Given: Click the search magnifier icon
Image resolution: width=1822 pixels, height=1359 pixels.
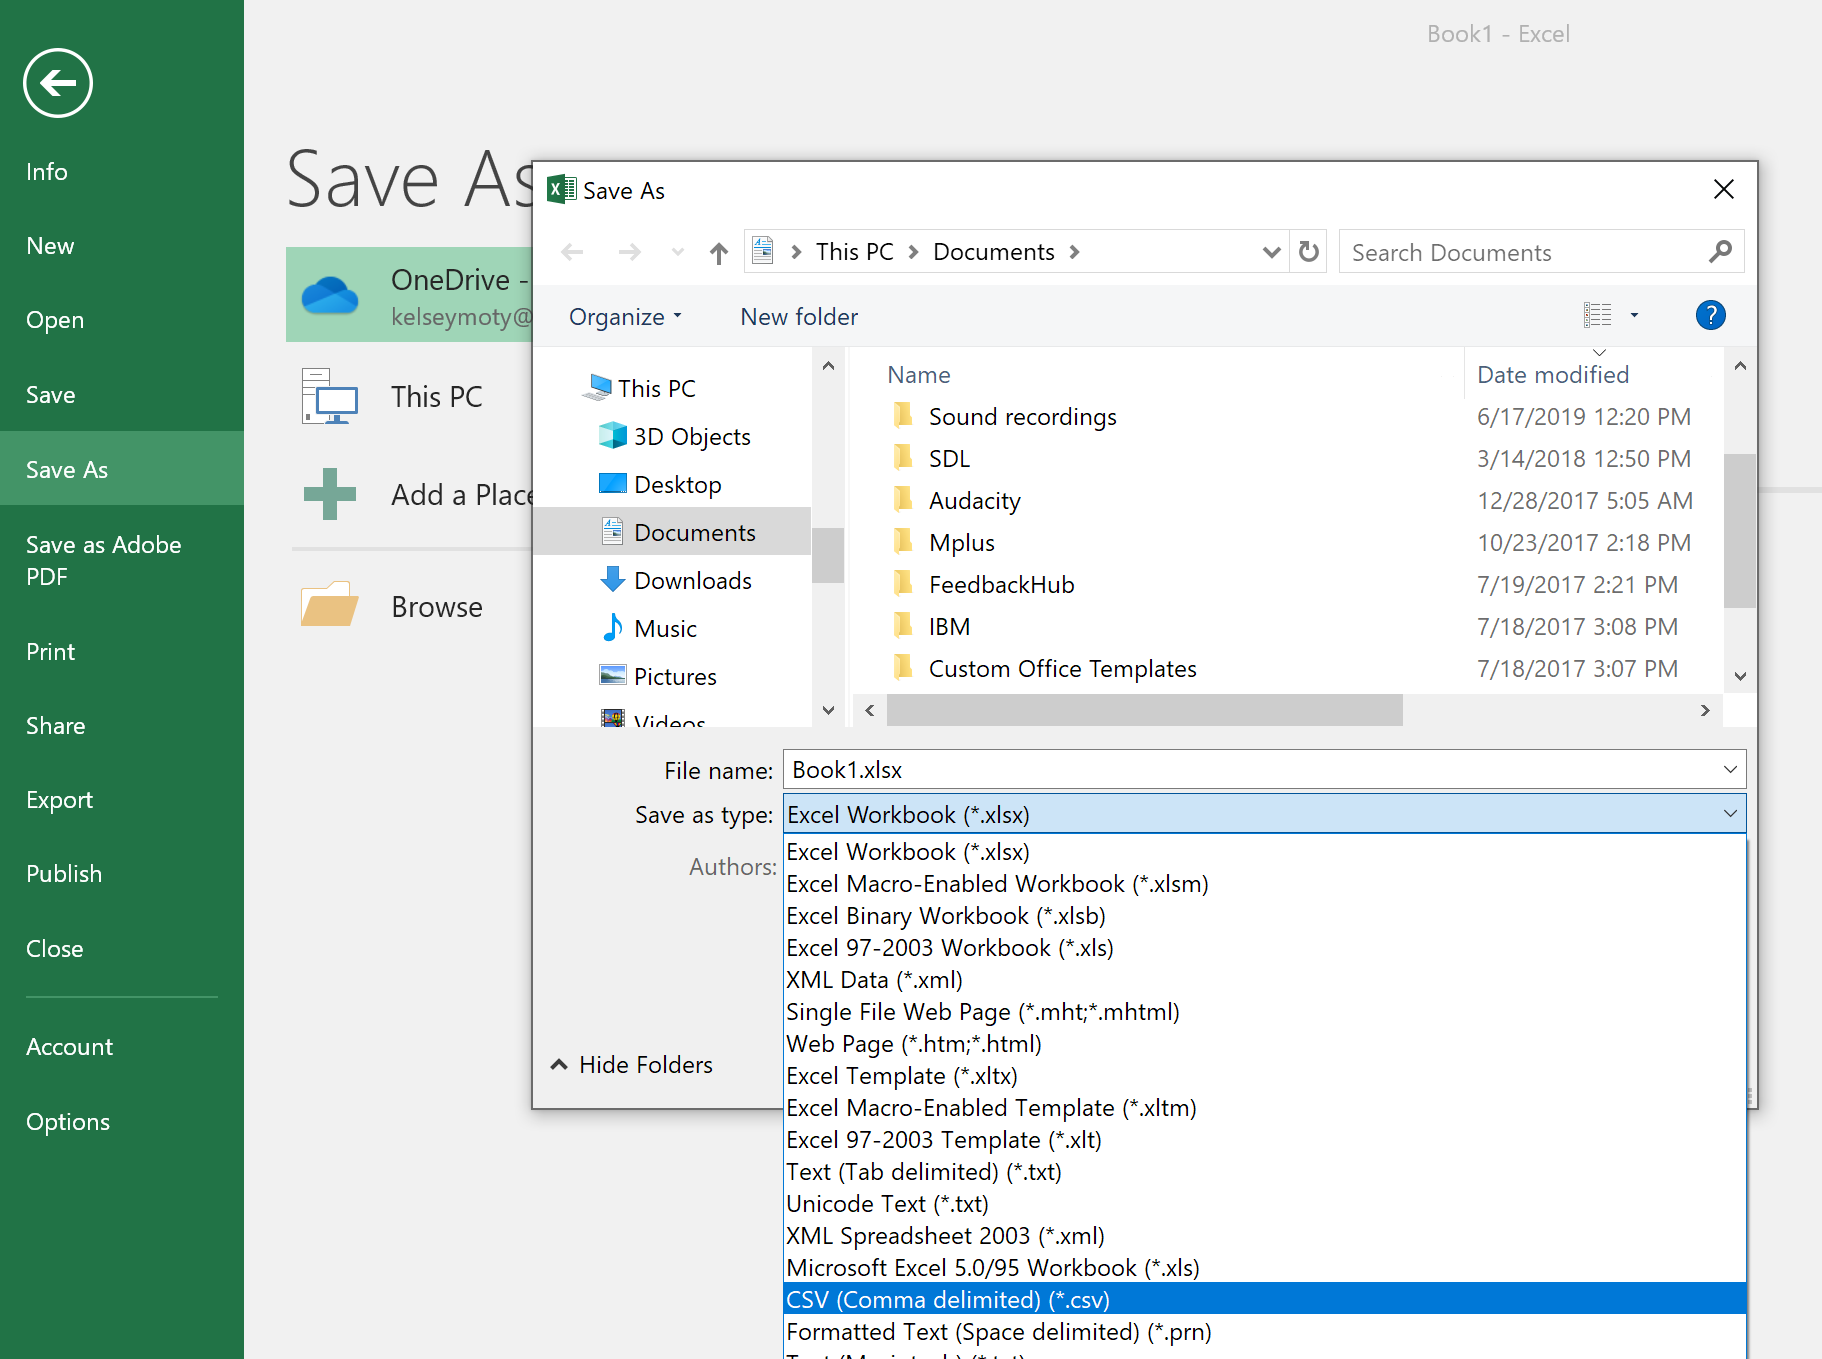Looking at the screenshot, I should 1720,252.
